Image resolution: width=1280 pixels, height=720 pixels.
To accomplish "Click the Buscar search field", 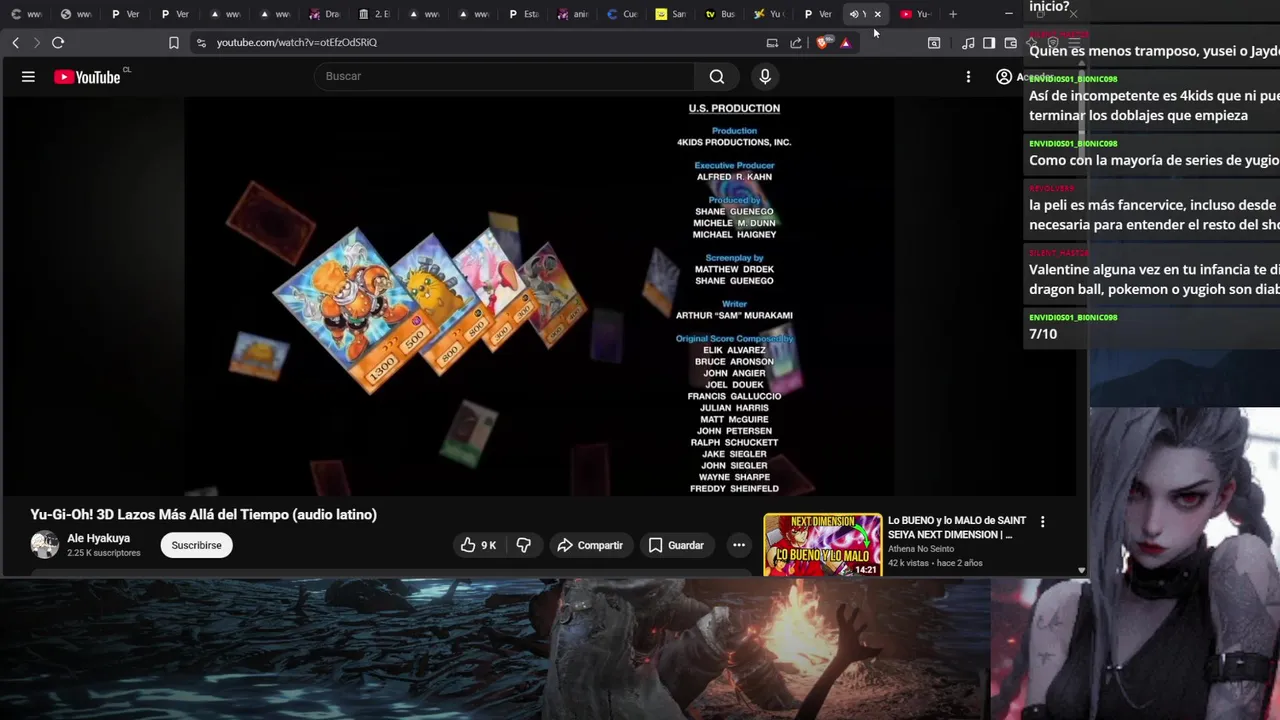I will 505,76.
